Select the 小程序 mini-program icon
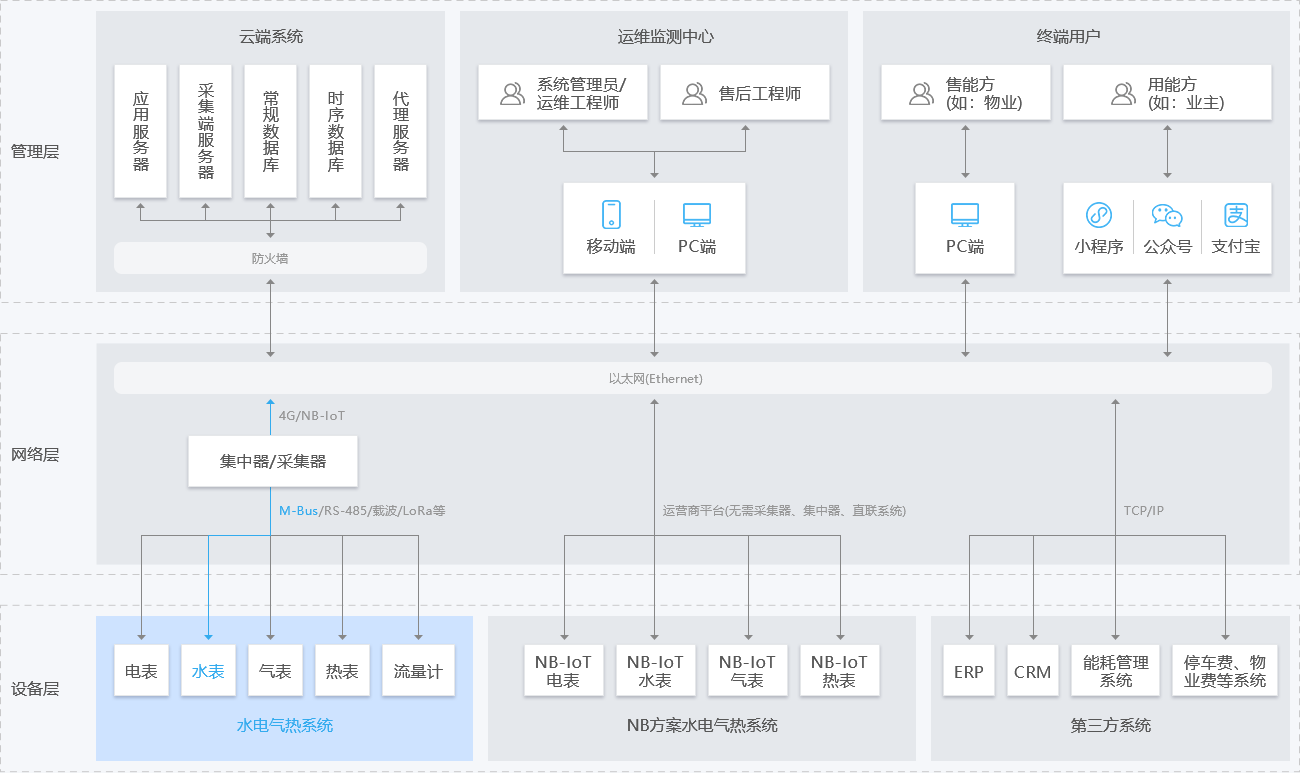 (x=1099, y=215)
